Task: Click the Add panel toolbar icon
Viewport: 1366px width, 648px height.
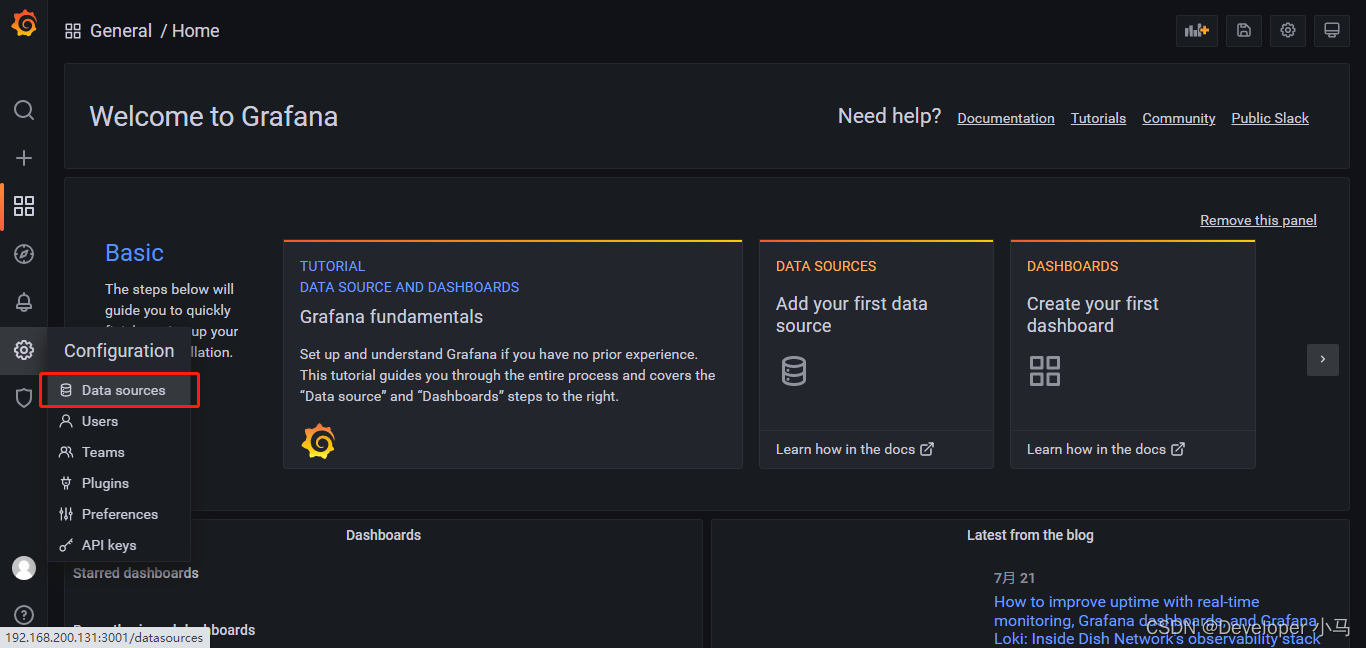Action: 1196,31
